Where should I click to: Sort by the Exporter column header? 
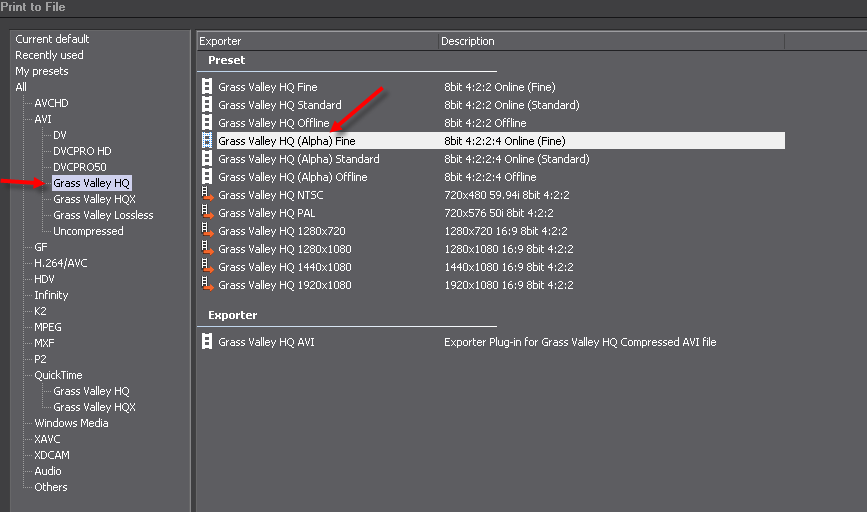tap(220, 41)
